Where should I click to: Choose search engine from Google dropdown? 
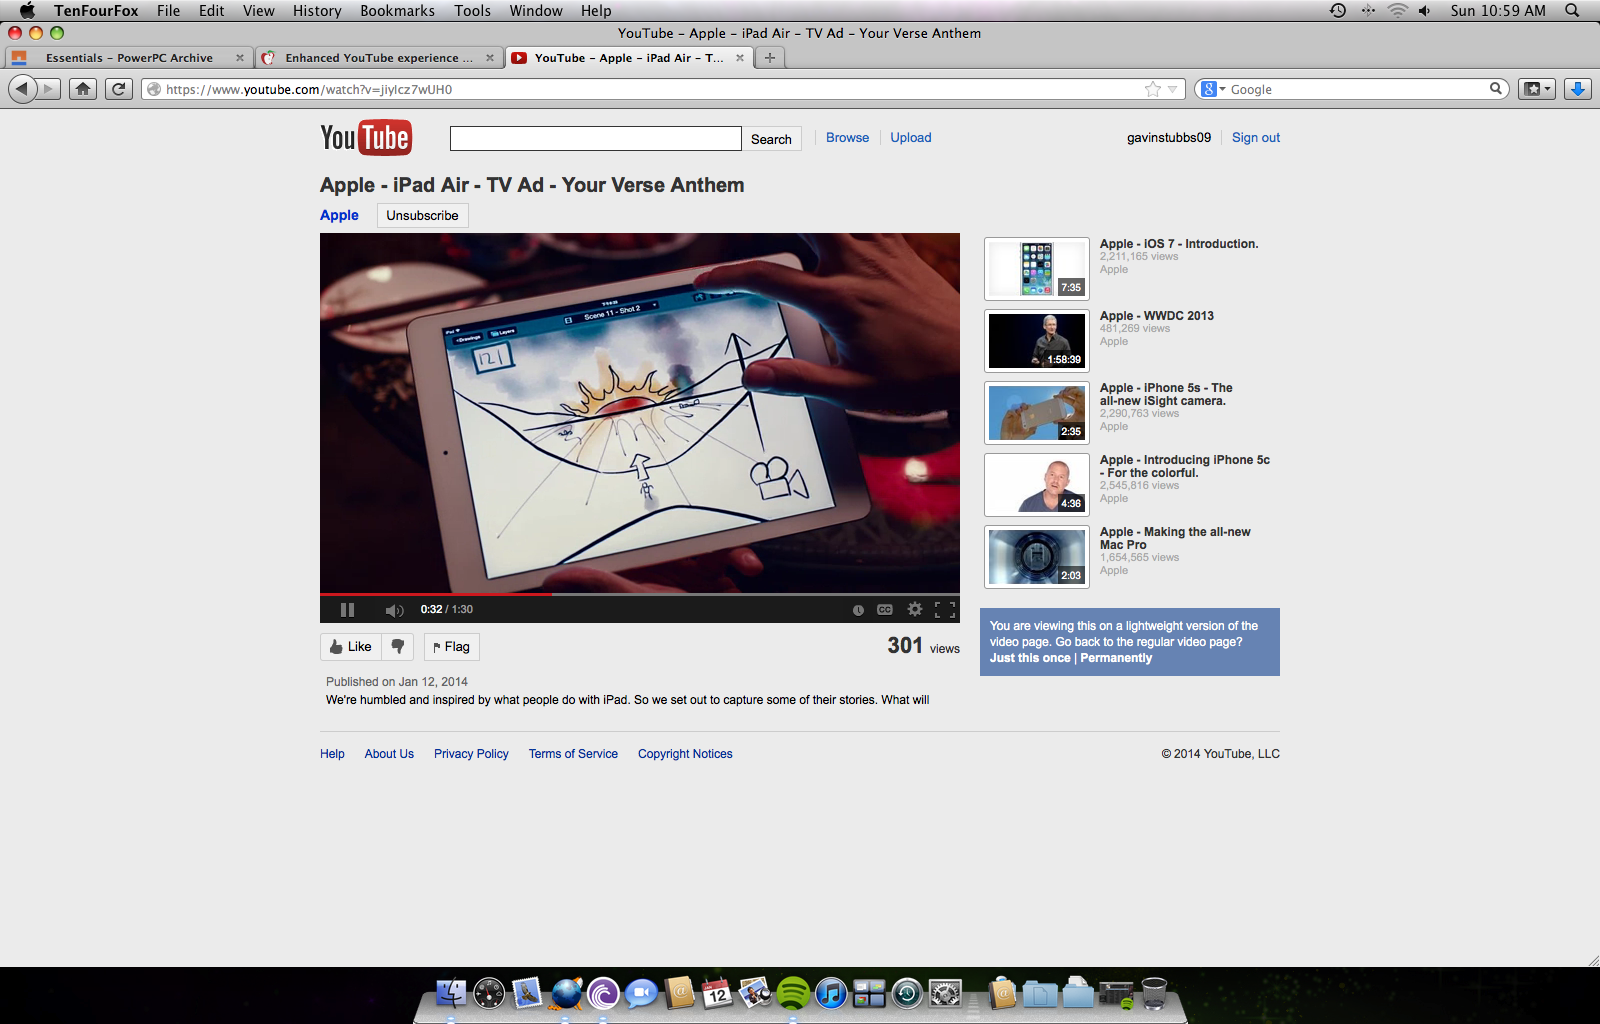[1213, 89]
